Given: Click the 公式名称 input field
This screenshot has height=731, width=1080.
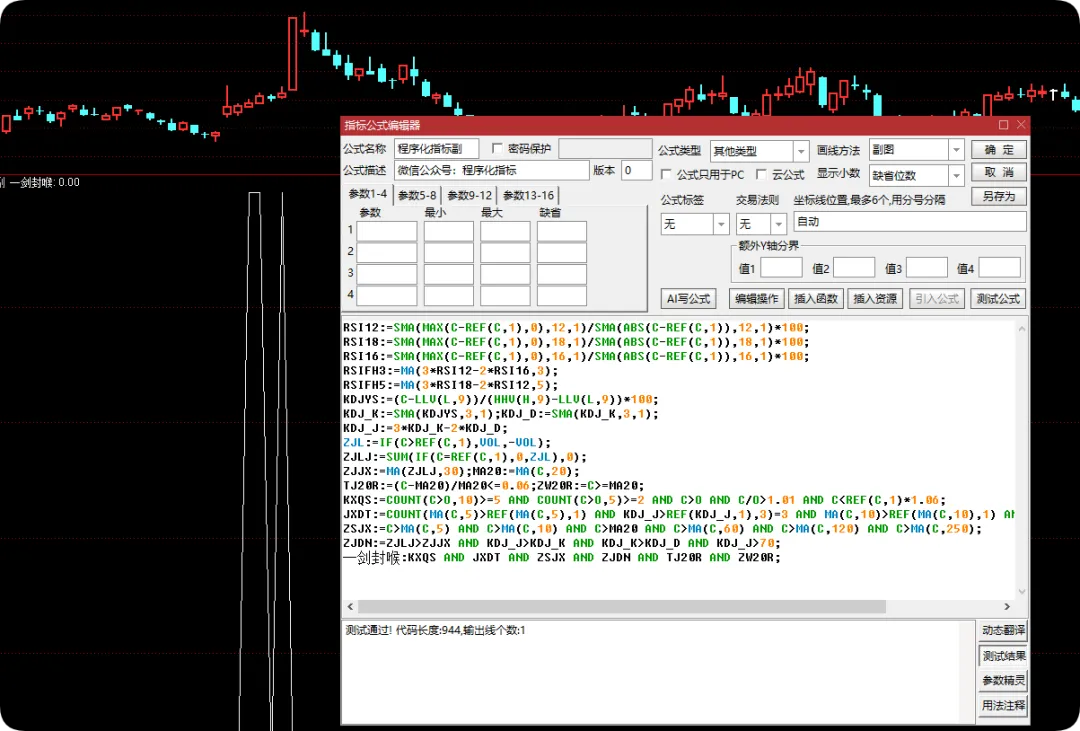Looking at the screenshot, I should point(437,148).
